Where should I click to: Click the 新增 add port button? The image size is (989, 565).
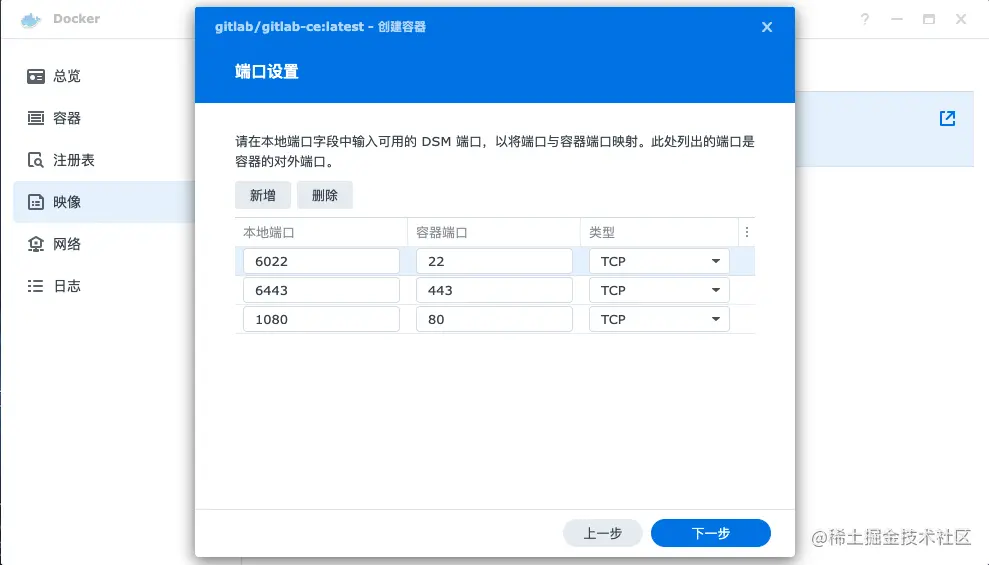263,195
